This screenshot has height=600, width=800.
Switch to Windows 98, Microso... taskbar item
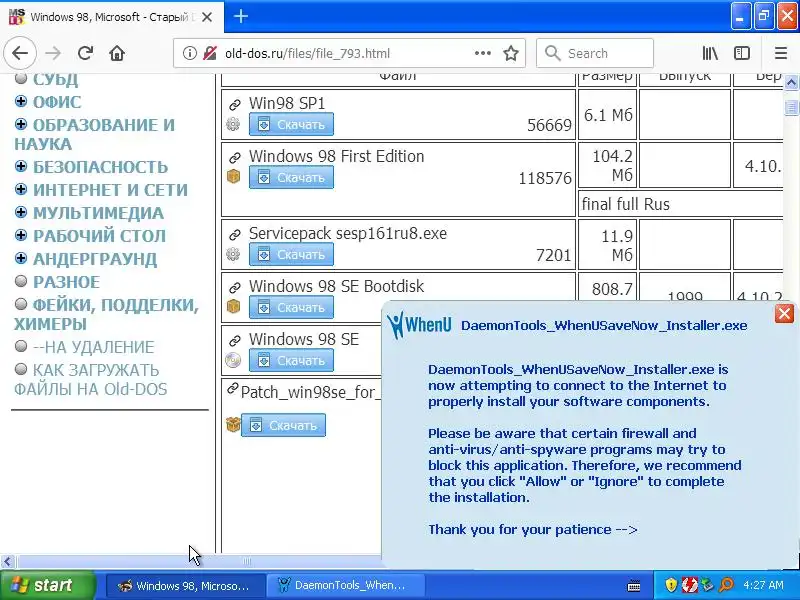(x=186, y=585)
